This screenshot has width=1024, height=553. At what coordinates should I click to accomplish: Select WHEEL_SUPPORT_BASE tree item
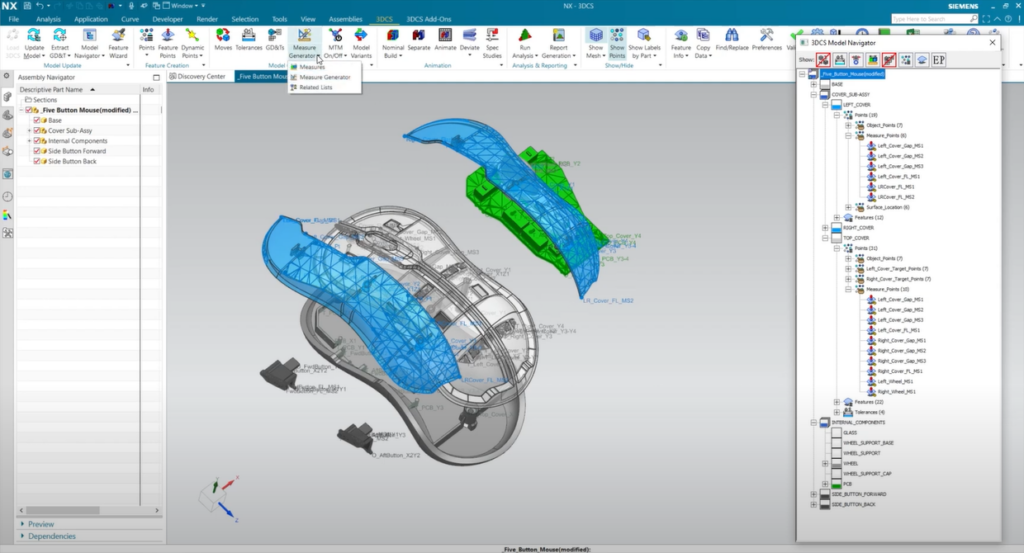point(868,443)
